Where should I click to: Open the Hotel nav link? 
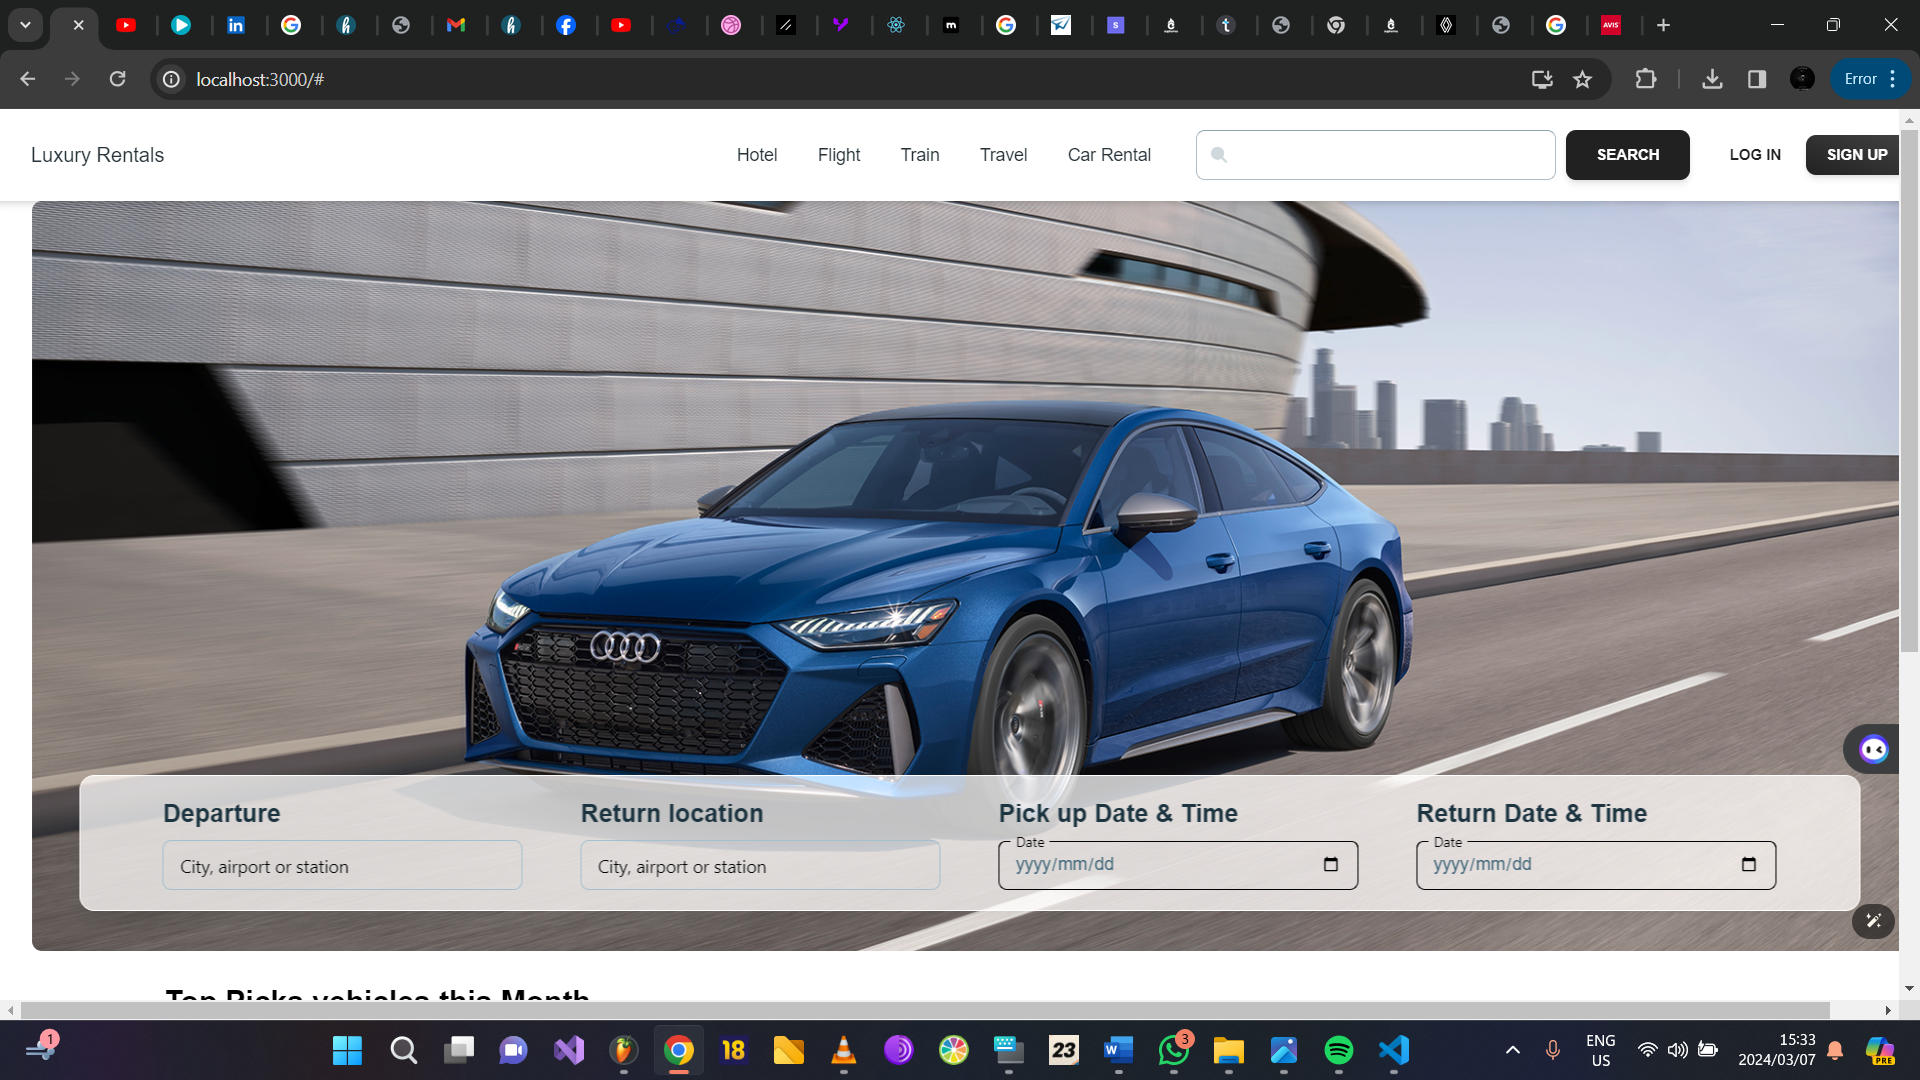click(756, 155)
